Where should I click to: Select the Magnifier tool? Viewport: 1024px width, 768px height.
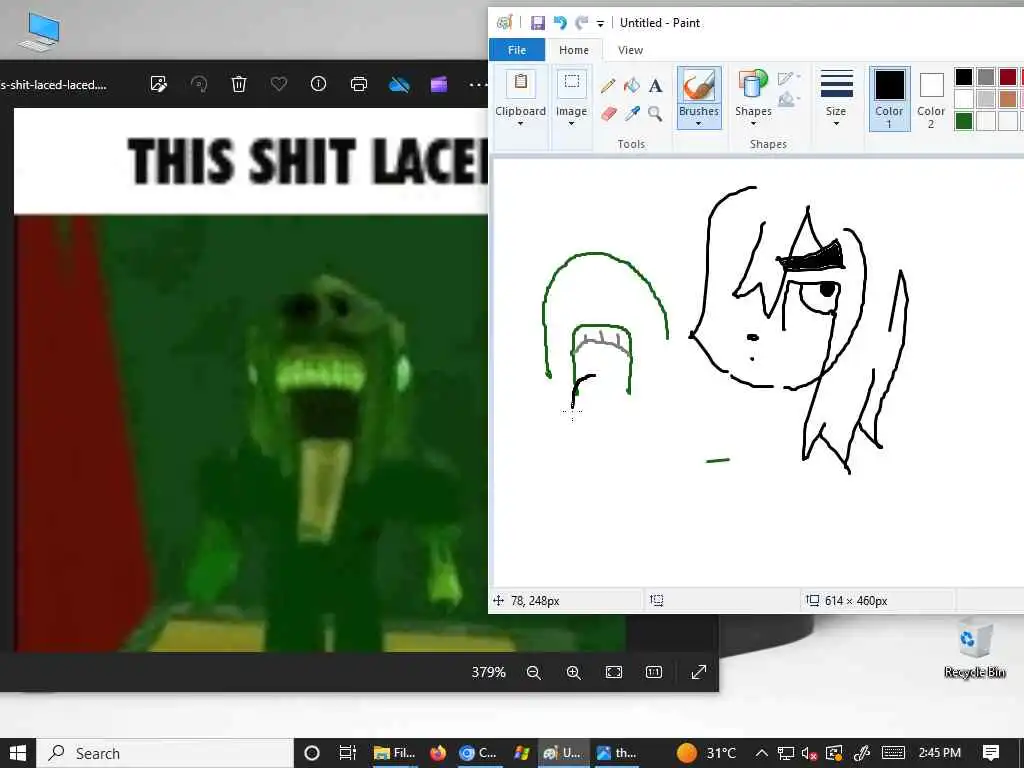coord(655,114)
